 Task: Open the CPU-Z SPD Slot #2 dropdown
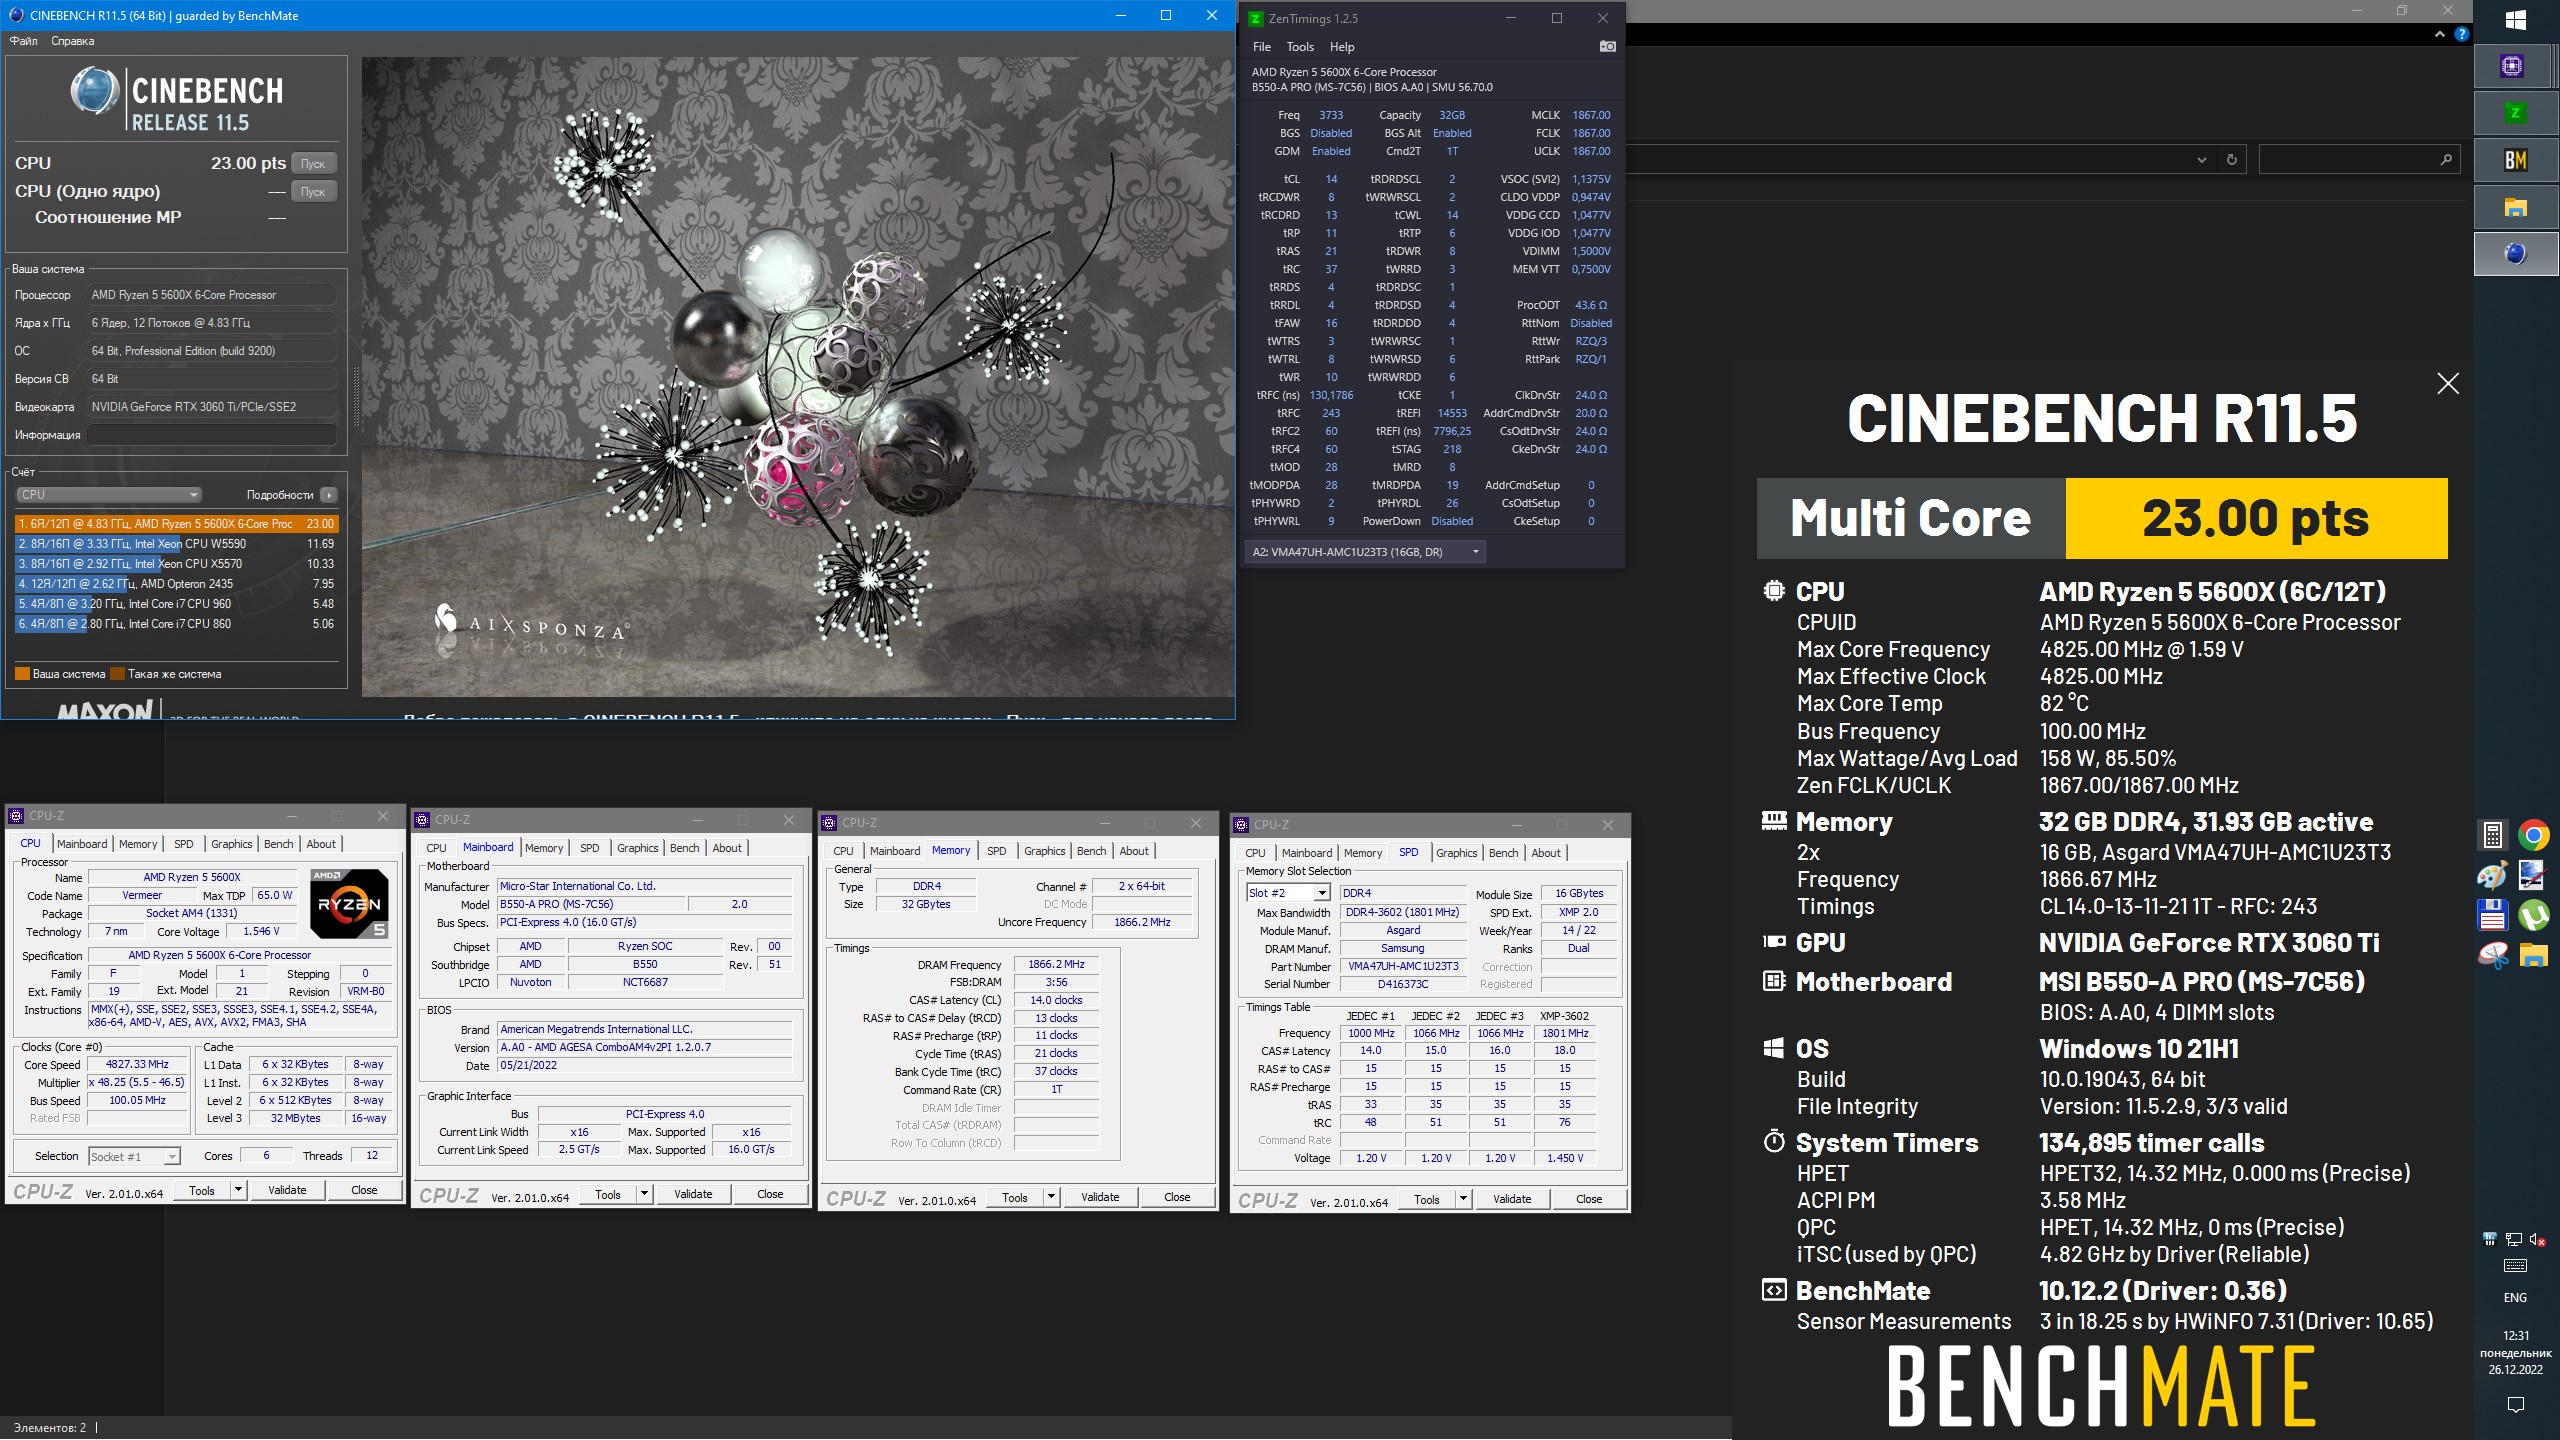1288,893
